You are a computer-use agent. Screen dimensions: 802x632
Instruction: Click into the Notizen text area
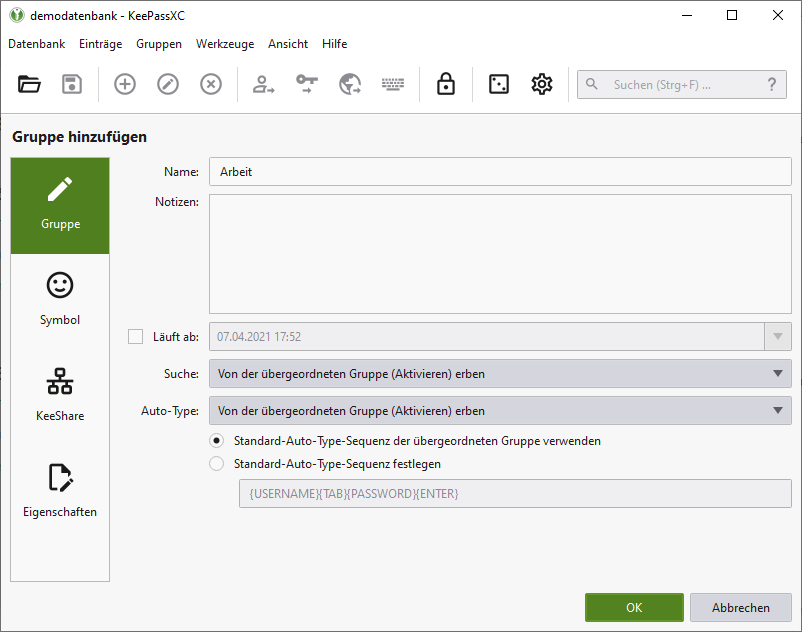[500, 254]
